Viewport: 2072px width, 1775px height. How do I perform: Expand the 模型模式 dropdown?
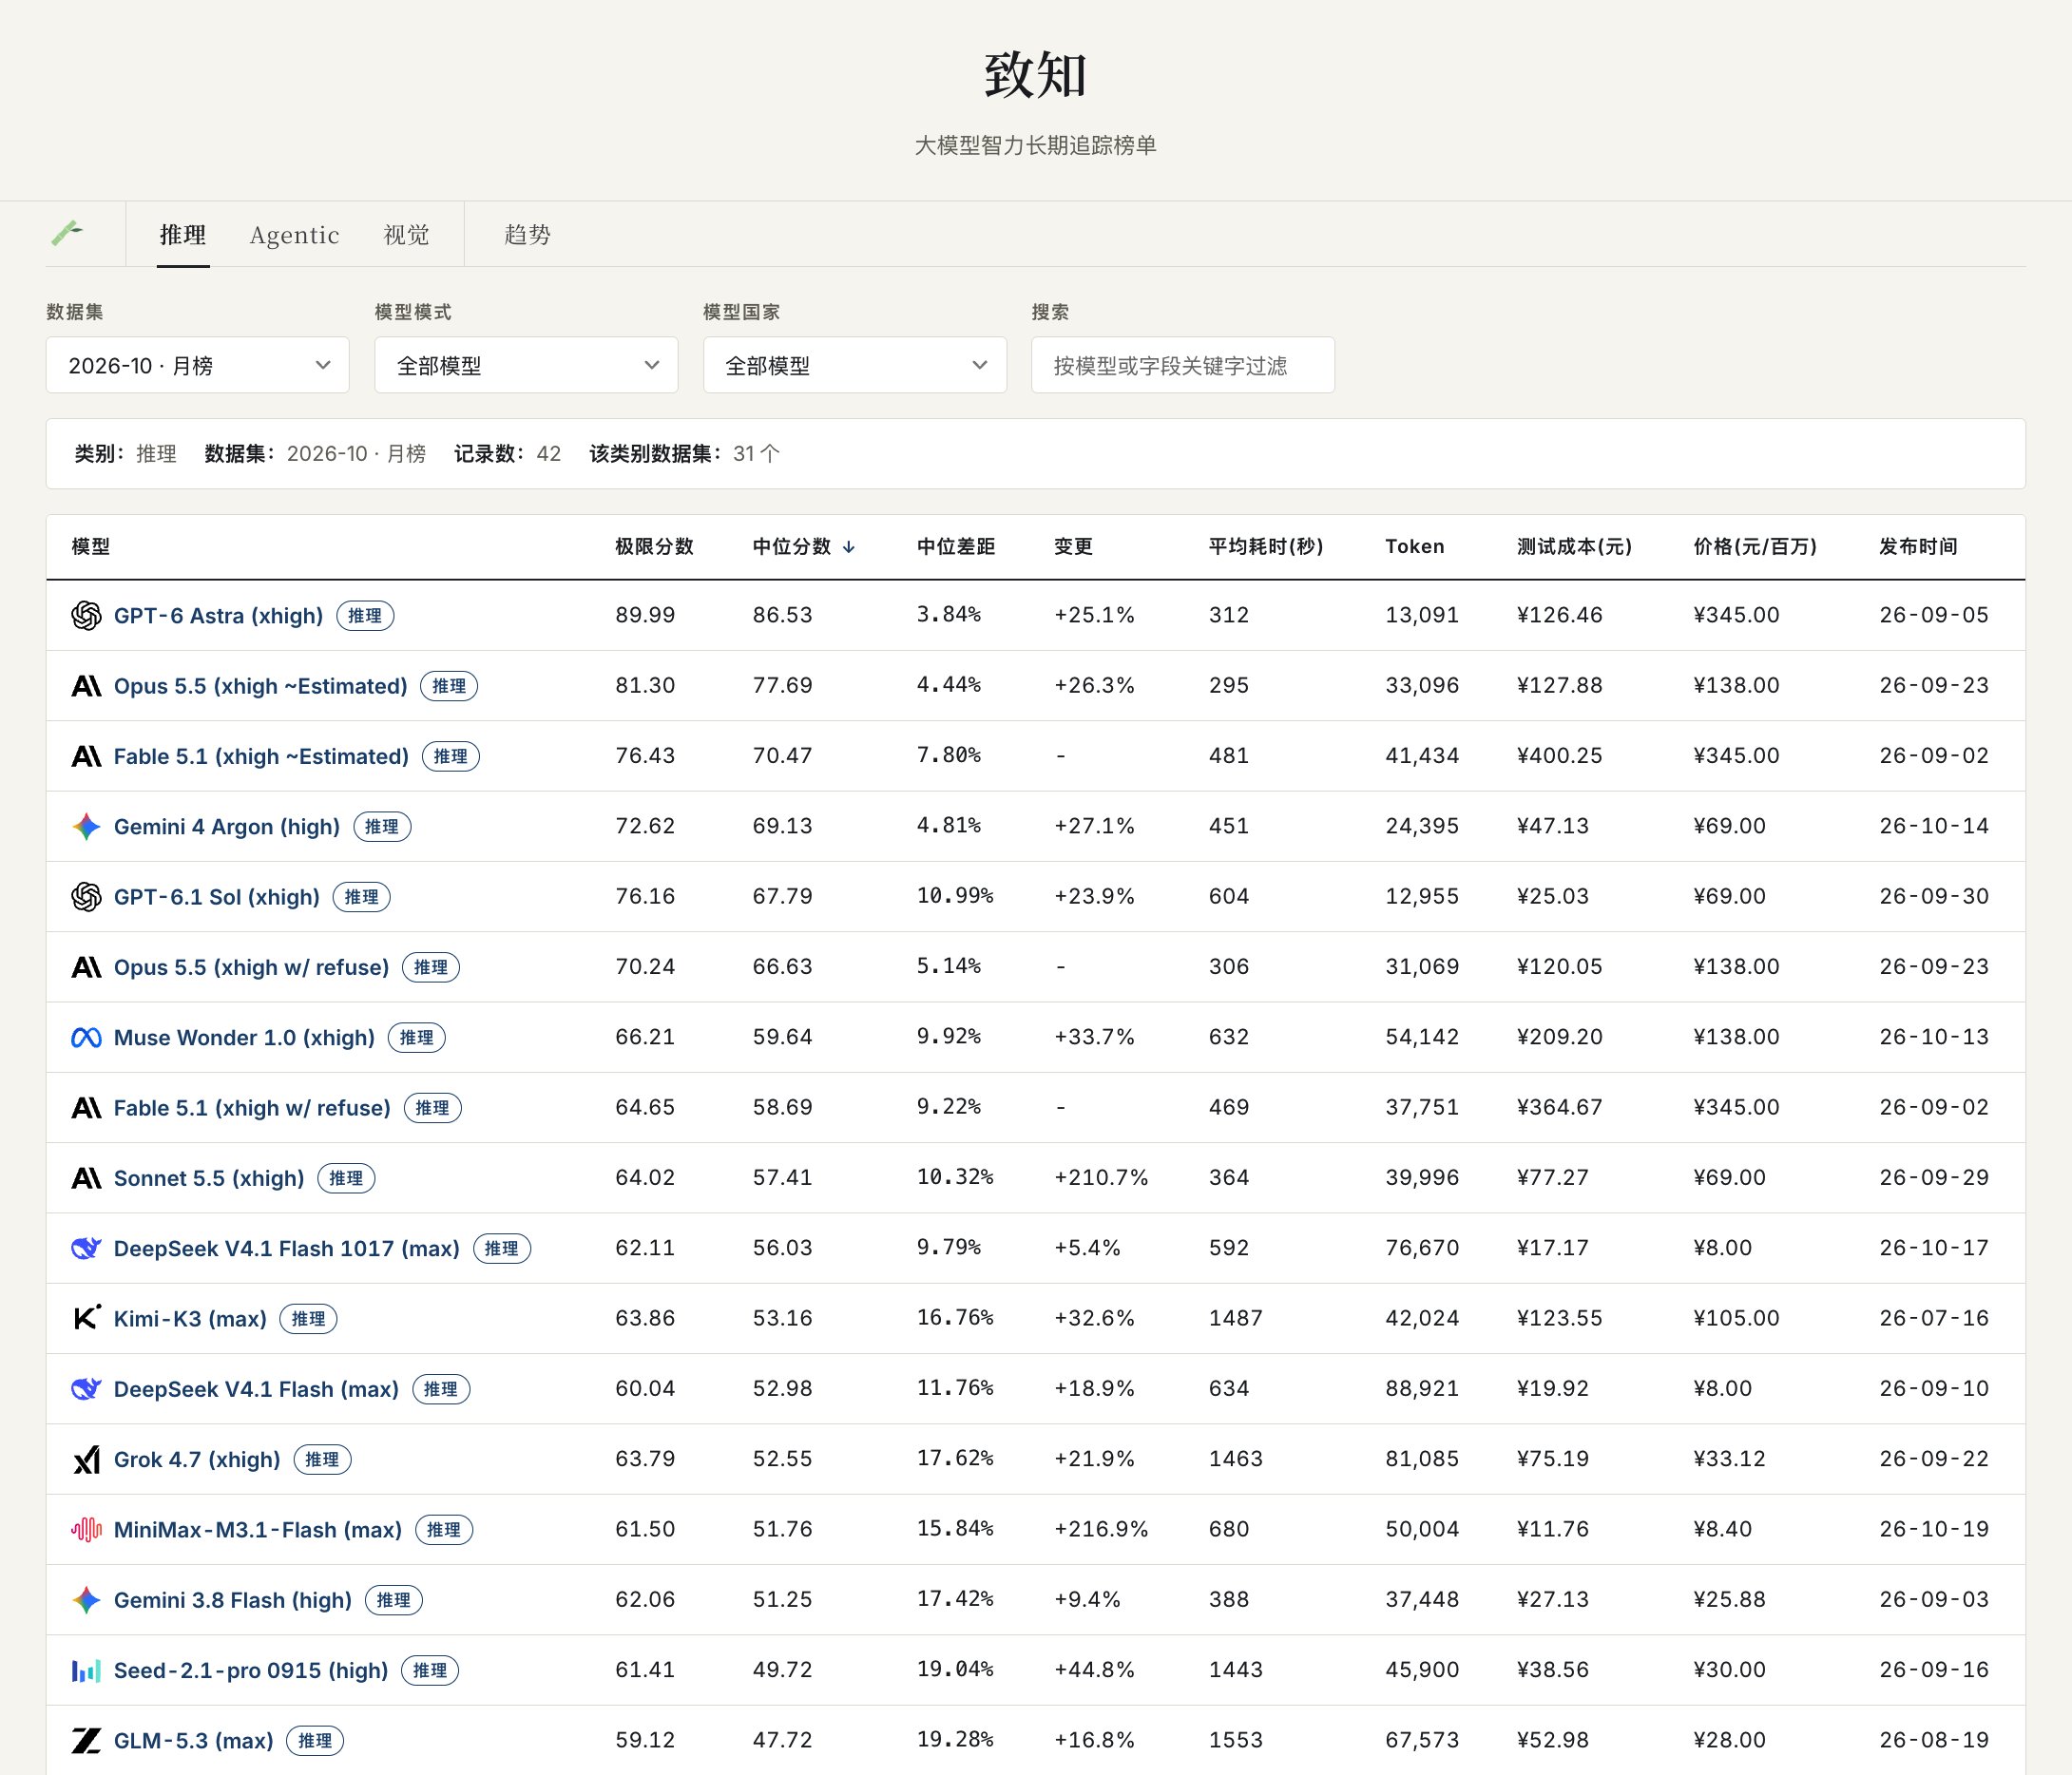click(x=526, y=365)
